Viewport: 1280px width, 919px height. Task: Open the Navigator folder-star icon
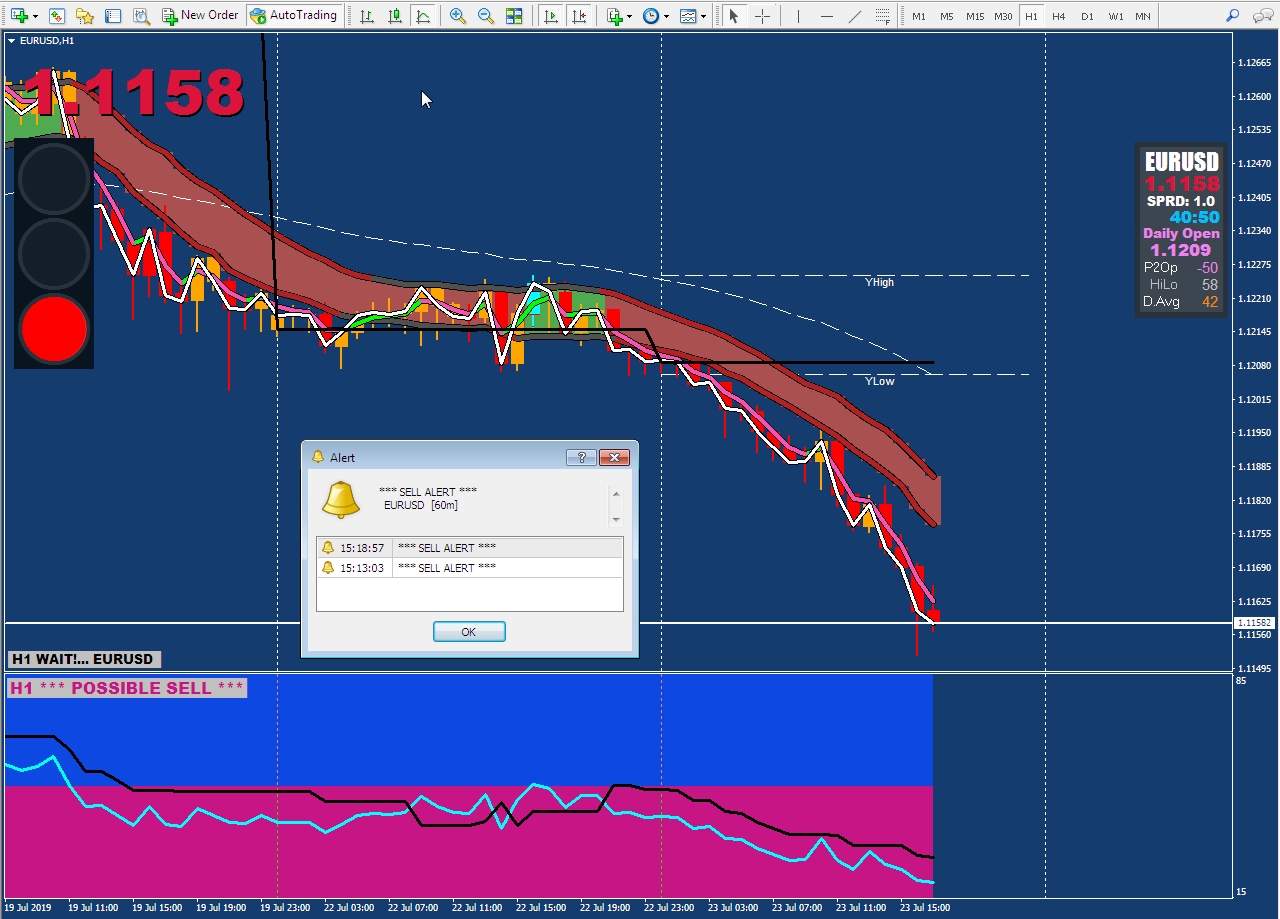pos(85,16)
